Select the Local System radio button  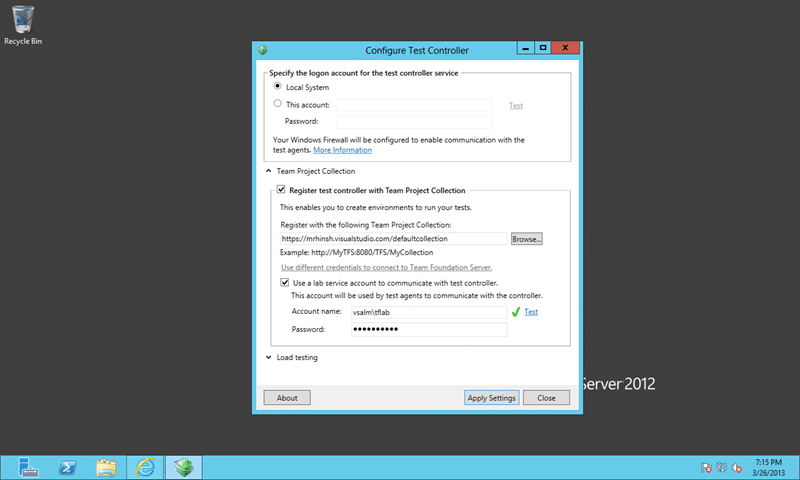coord(278,86)
